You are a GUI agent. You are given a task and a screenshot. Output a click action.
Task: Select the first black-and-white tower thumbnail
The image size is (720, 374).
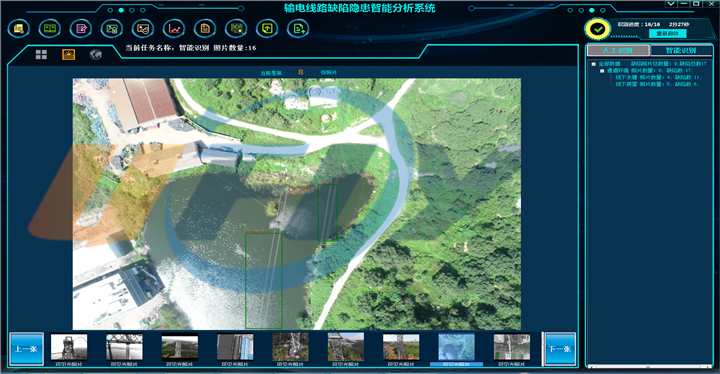(69, 347)
